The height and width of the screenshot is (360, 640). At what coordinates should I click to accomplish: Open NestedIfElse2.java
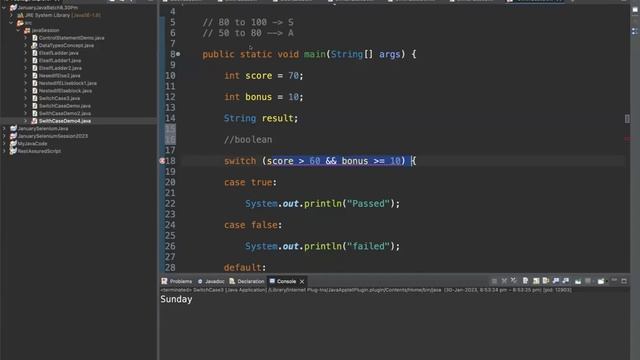click(x=59, y=76)
